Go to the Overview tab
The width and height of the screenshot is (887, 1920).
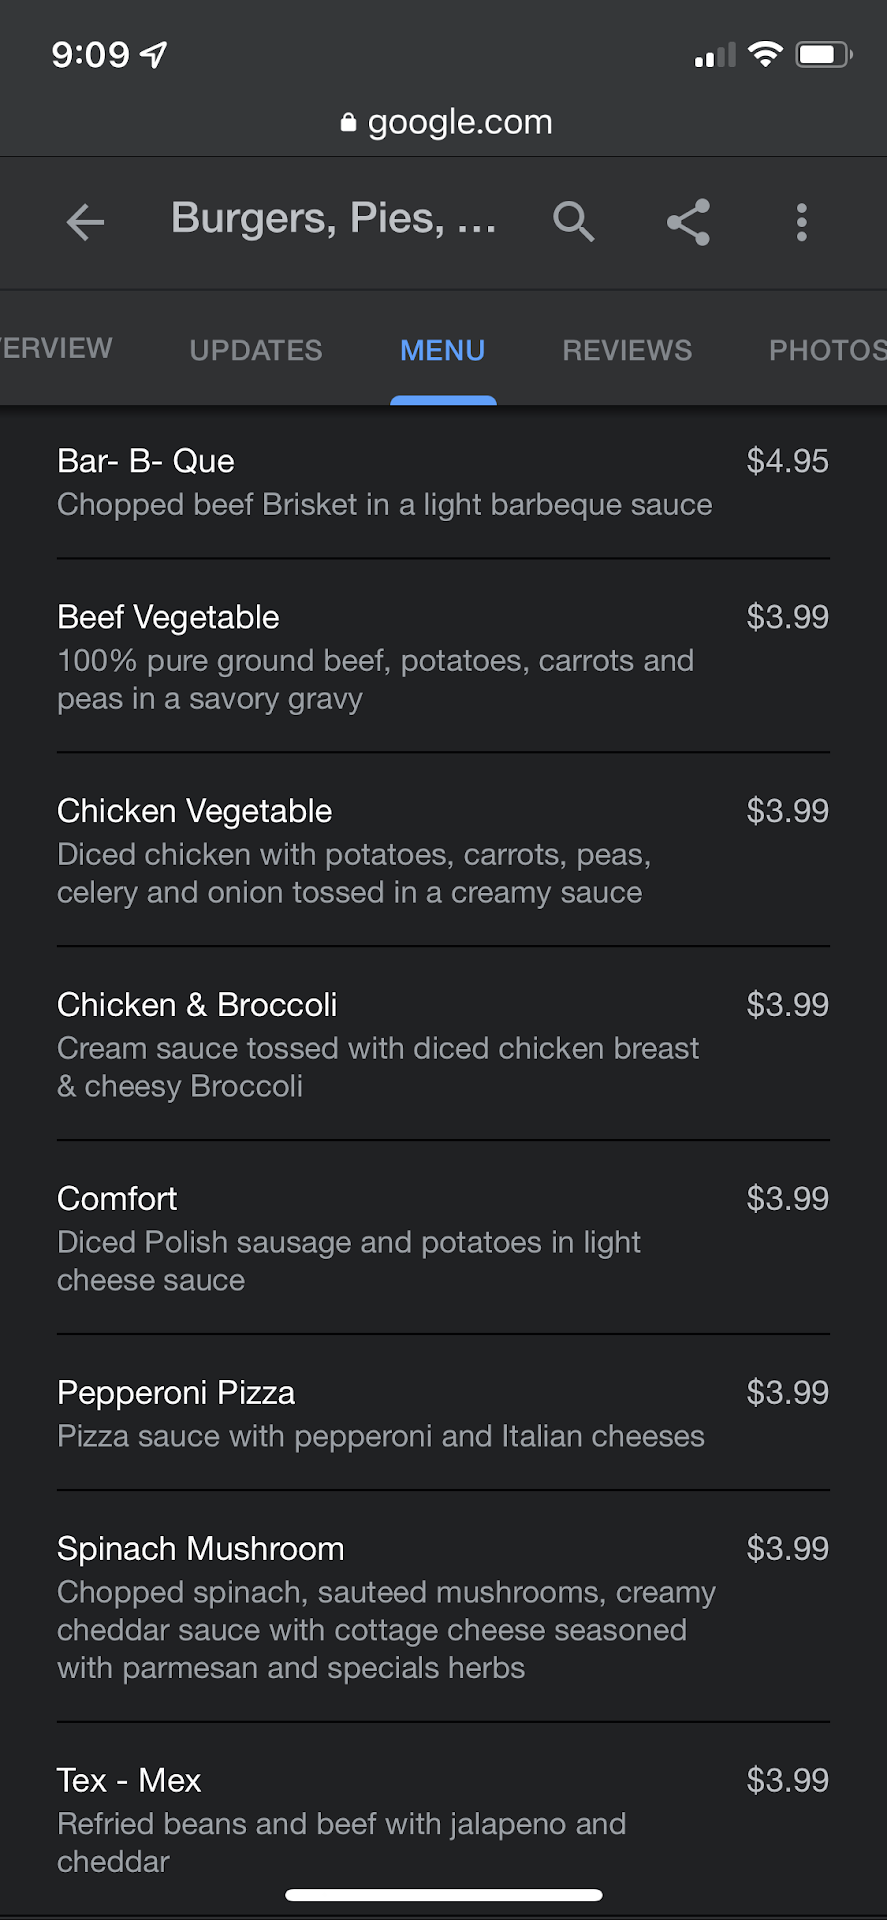click(57, 348)
